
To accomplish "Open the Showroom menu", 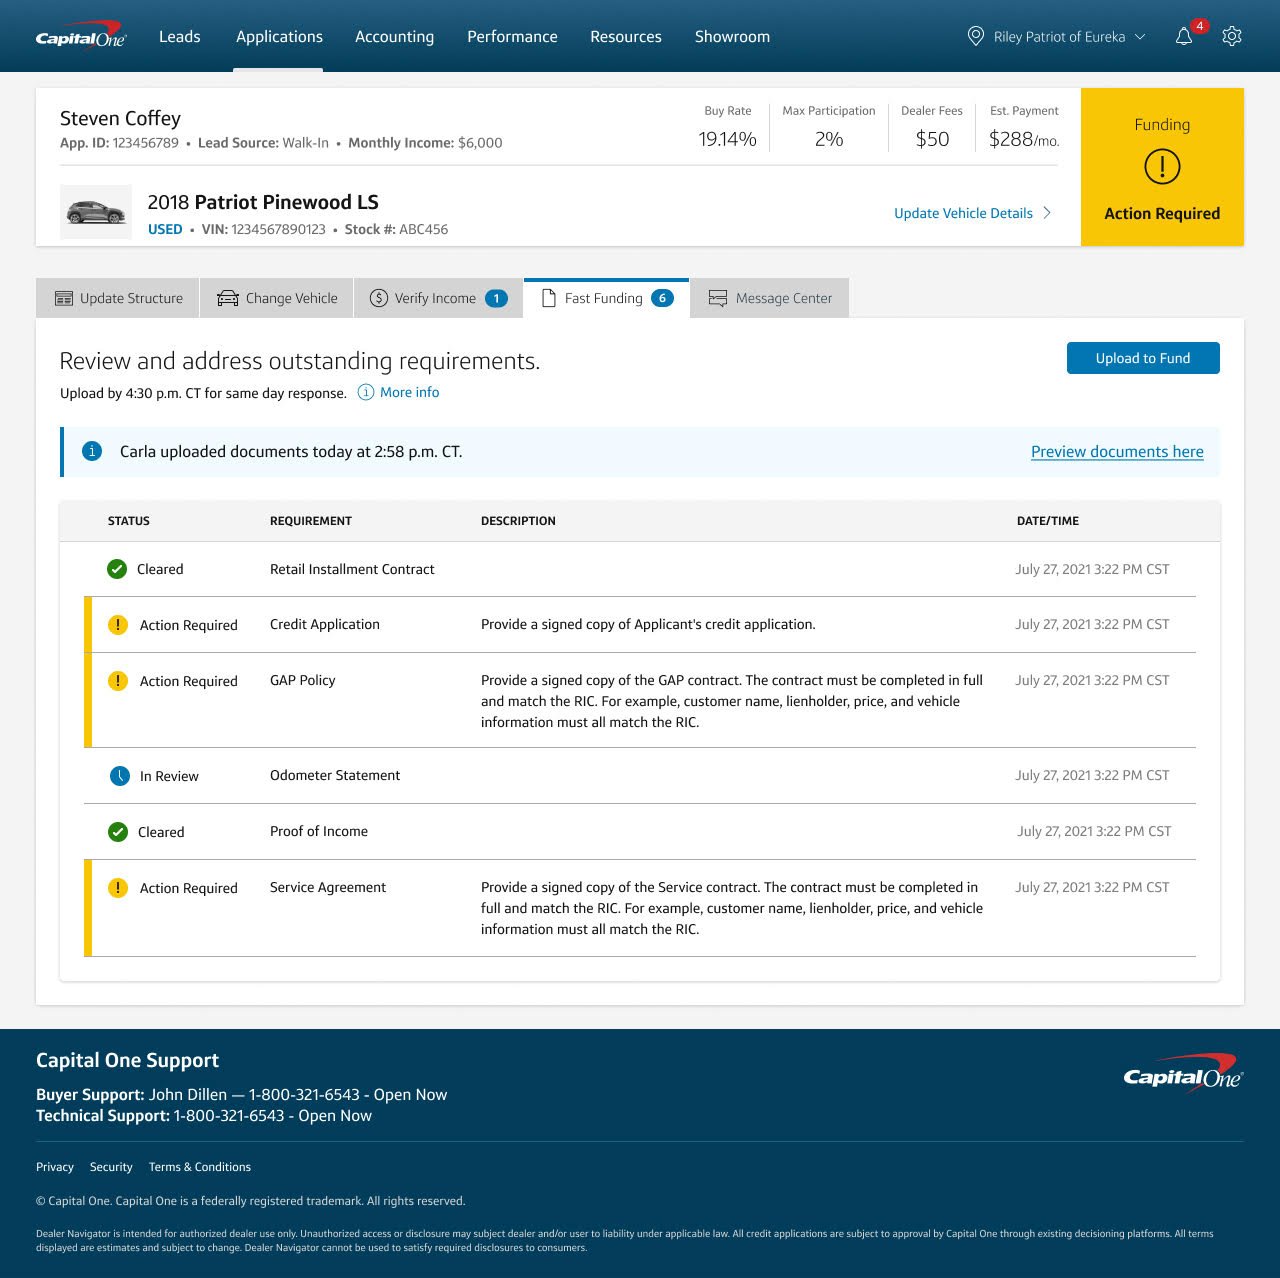I will tap(732, 36).
